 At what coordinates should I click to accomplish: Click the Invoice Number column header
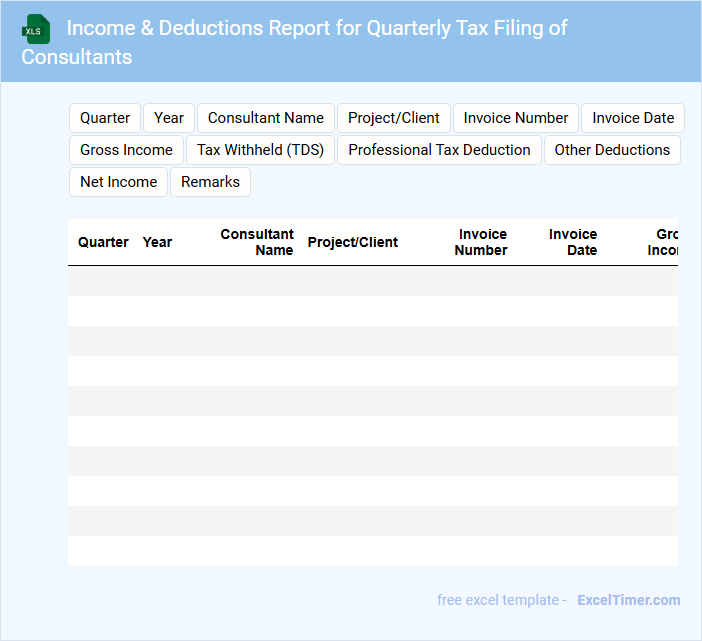click(x=481, y=242)
